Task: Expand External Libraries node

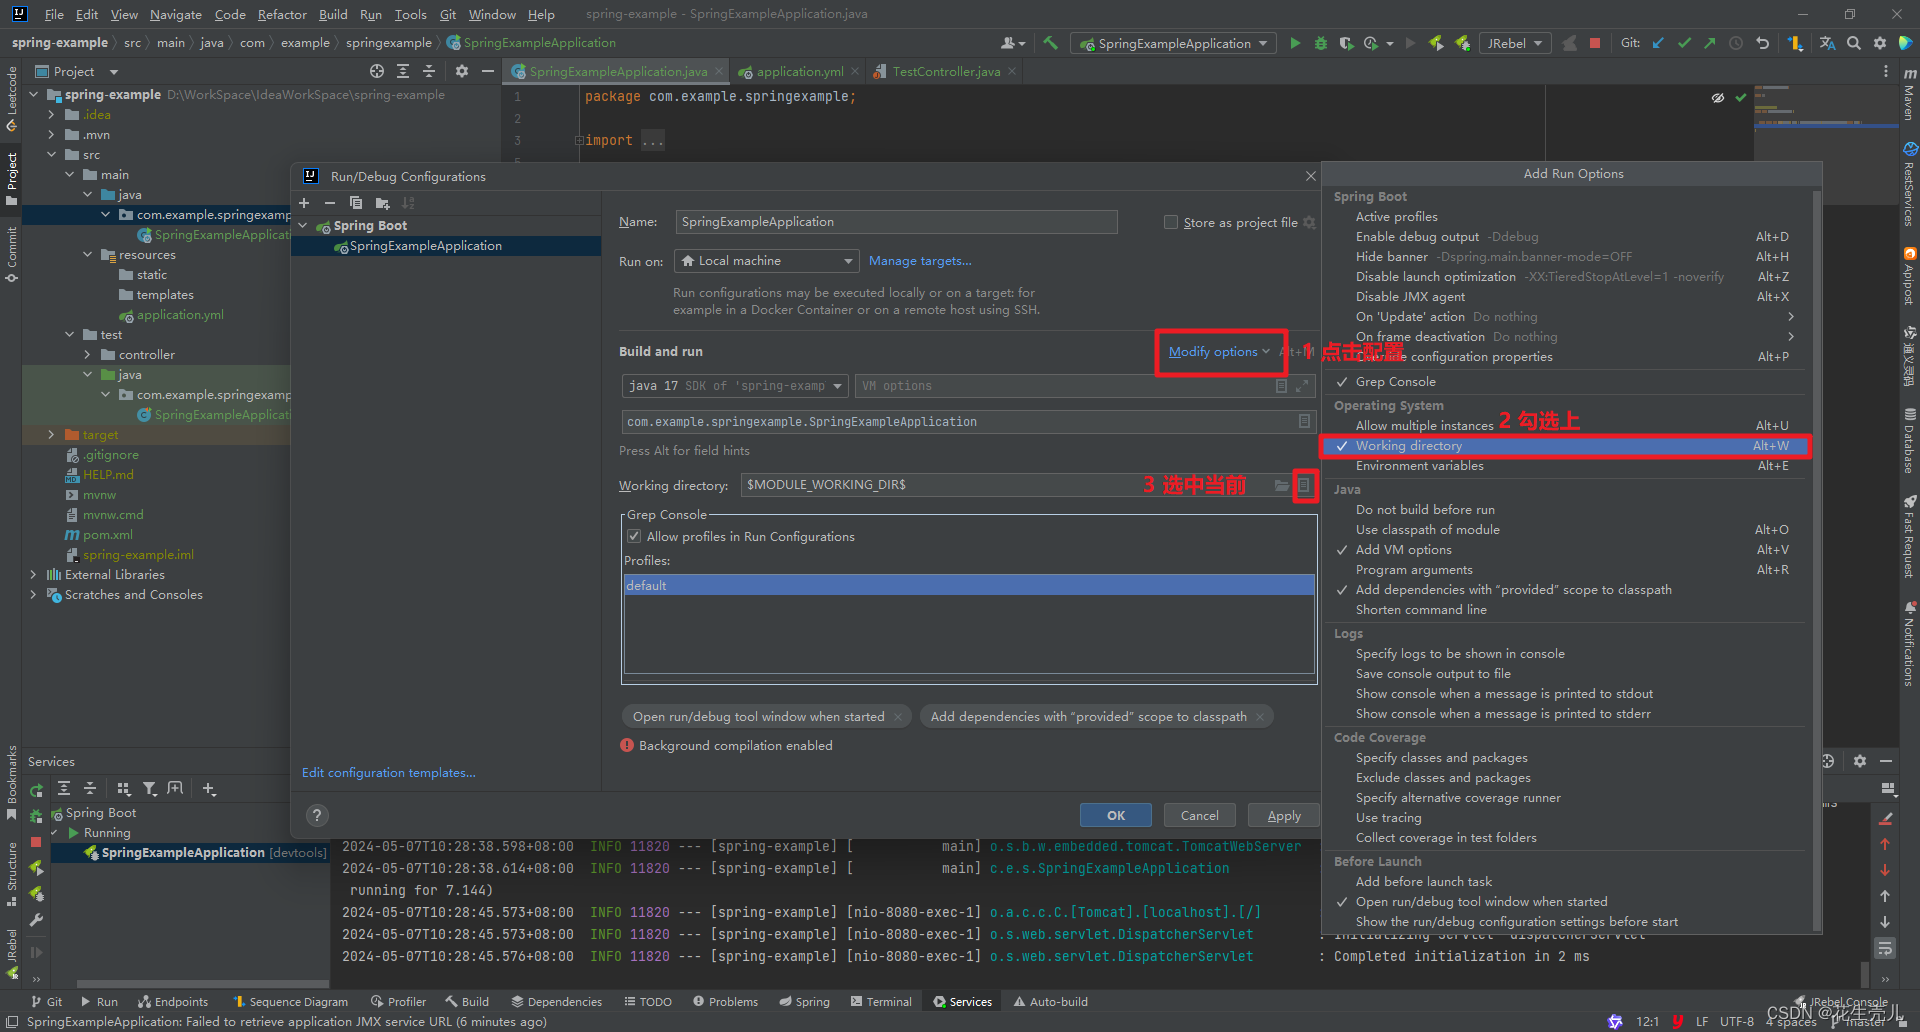Action: click(x=33, y=575)
